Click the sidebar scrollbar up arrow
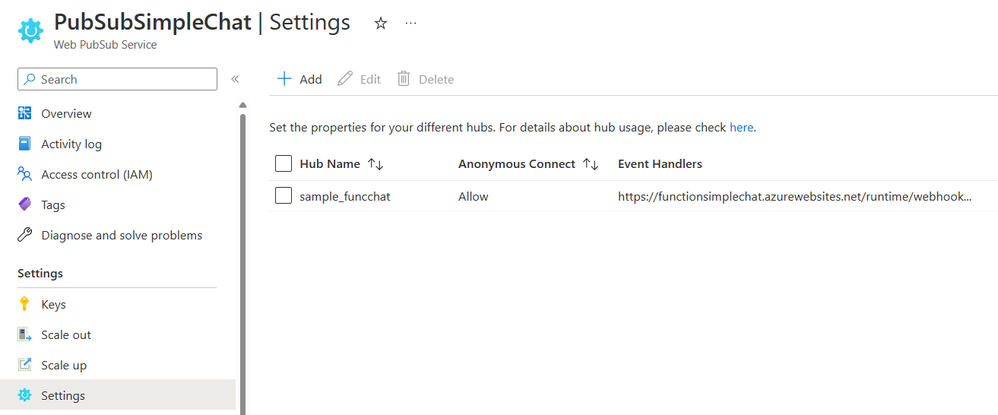998x415 pixels. point(242,105)
